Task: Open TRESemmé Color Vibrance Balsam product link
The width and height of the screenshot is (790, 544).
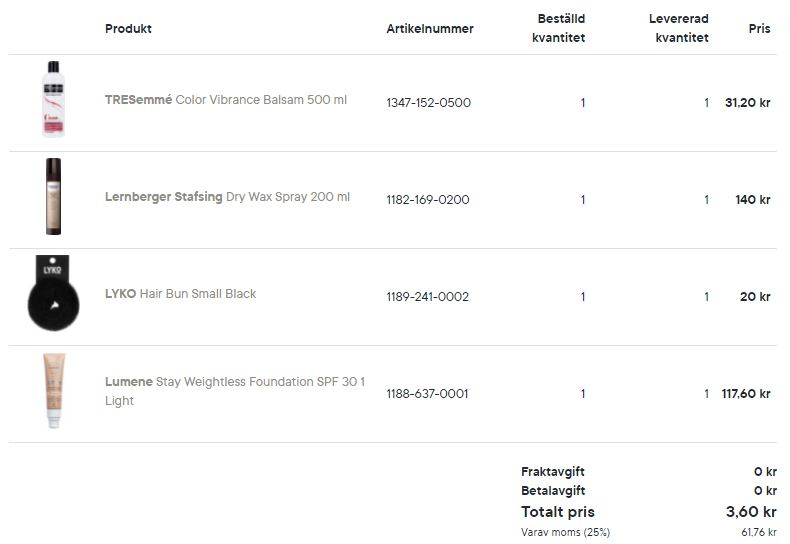Action: click(x=226, y=100)
